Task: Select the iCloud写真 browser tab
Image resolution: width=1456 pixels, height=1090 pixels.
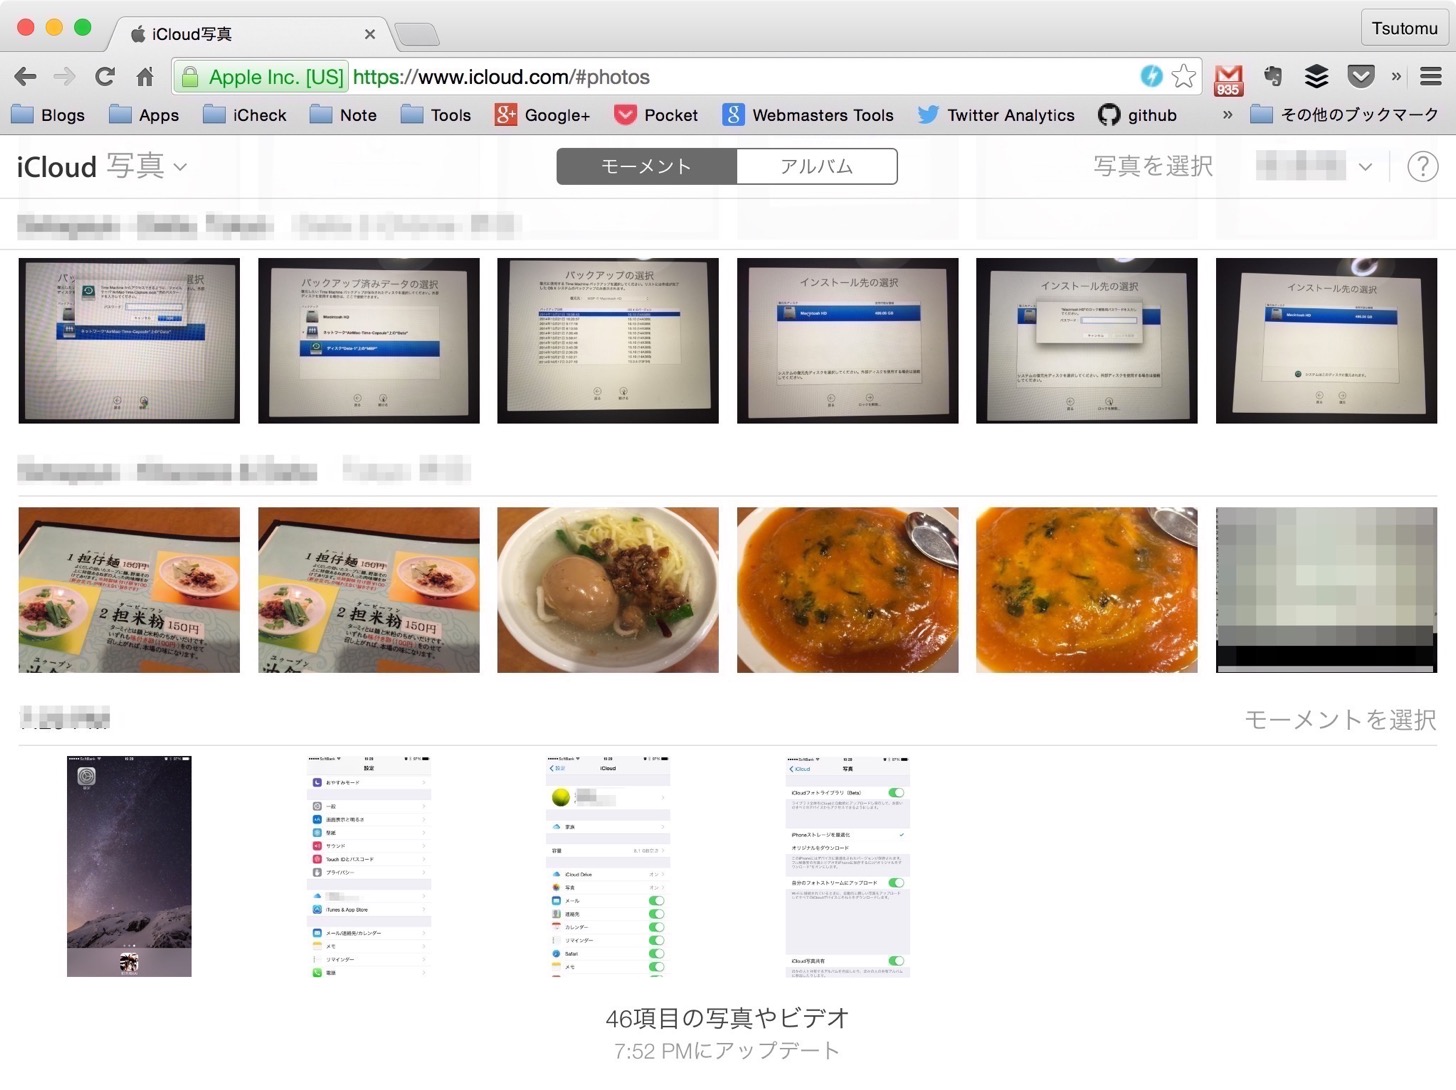Action: (250, 34)
